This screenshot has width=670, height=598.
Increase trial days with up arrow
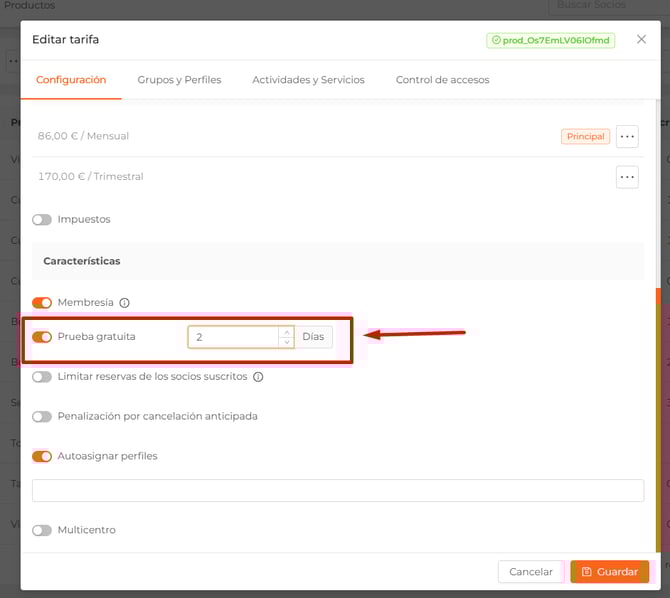click(x=287, y=332)
